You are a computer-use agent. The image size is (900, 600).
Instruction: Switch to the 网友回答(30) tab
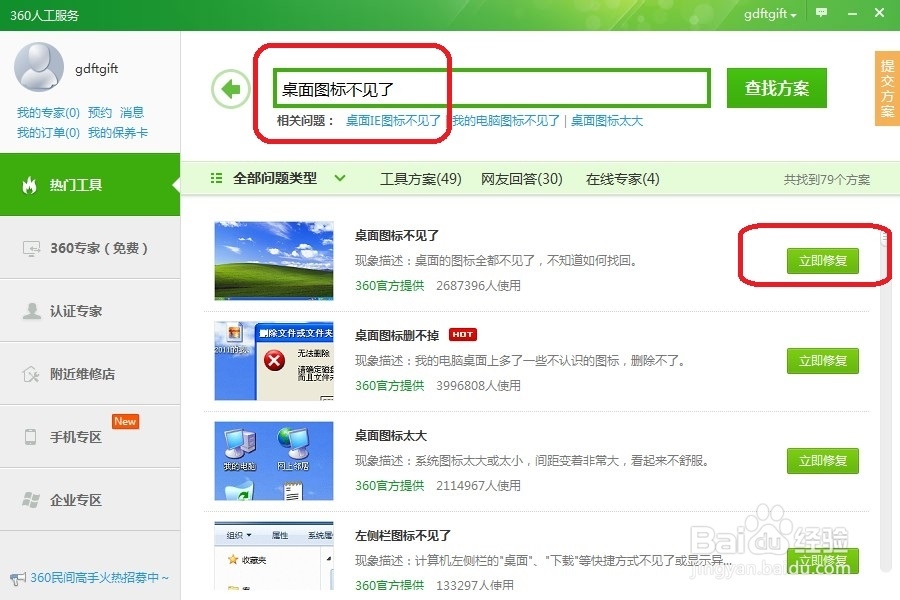tap(522, 179)
